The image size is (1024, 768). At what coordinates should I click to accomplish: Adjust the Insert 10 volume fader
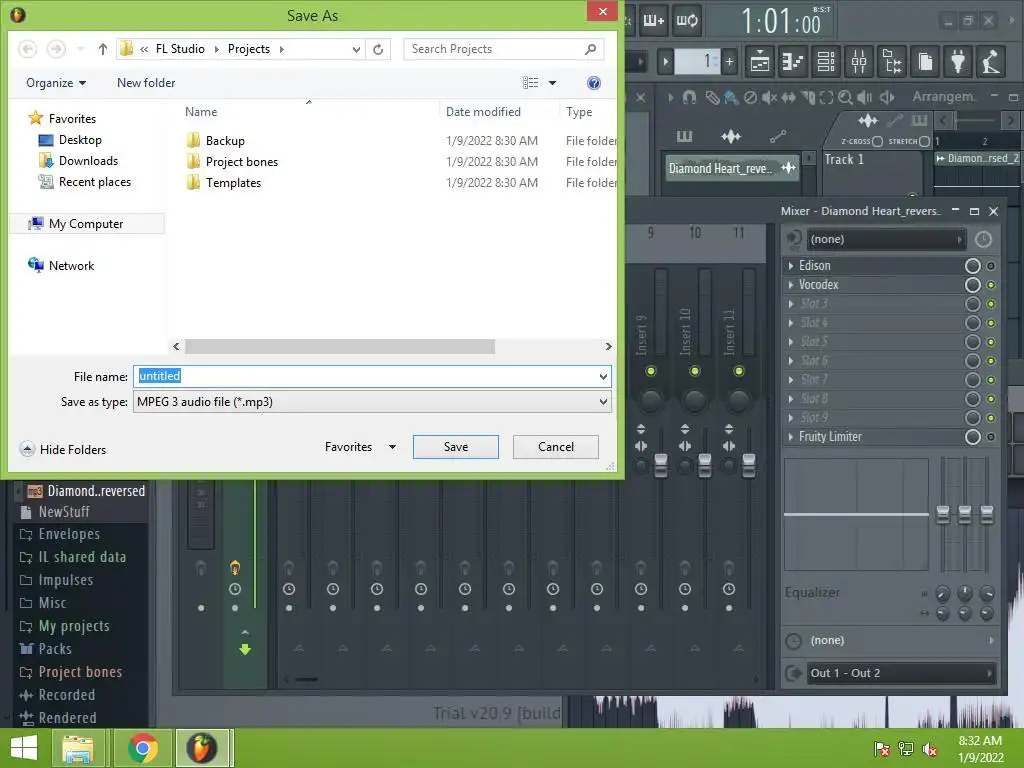705,464
